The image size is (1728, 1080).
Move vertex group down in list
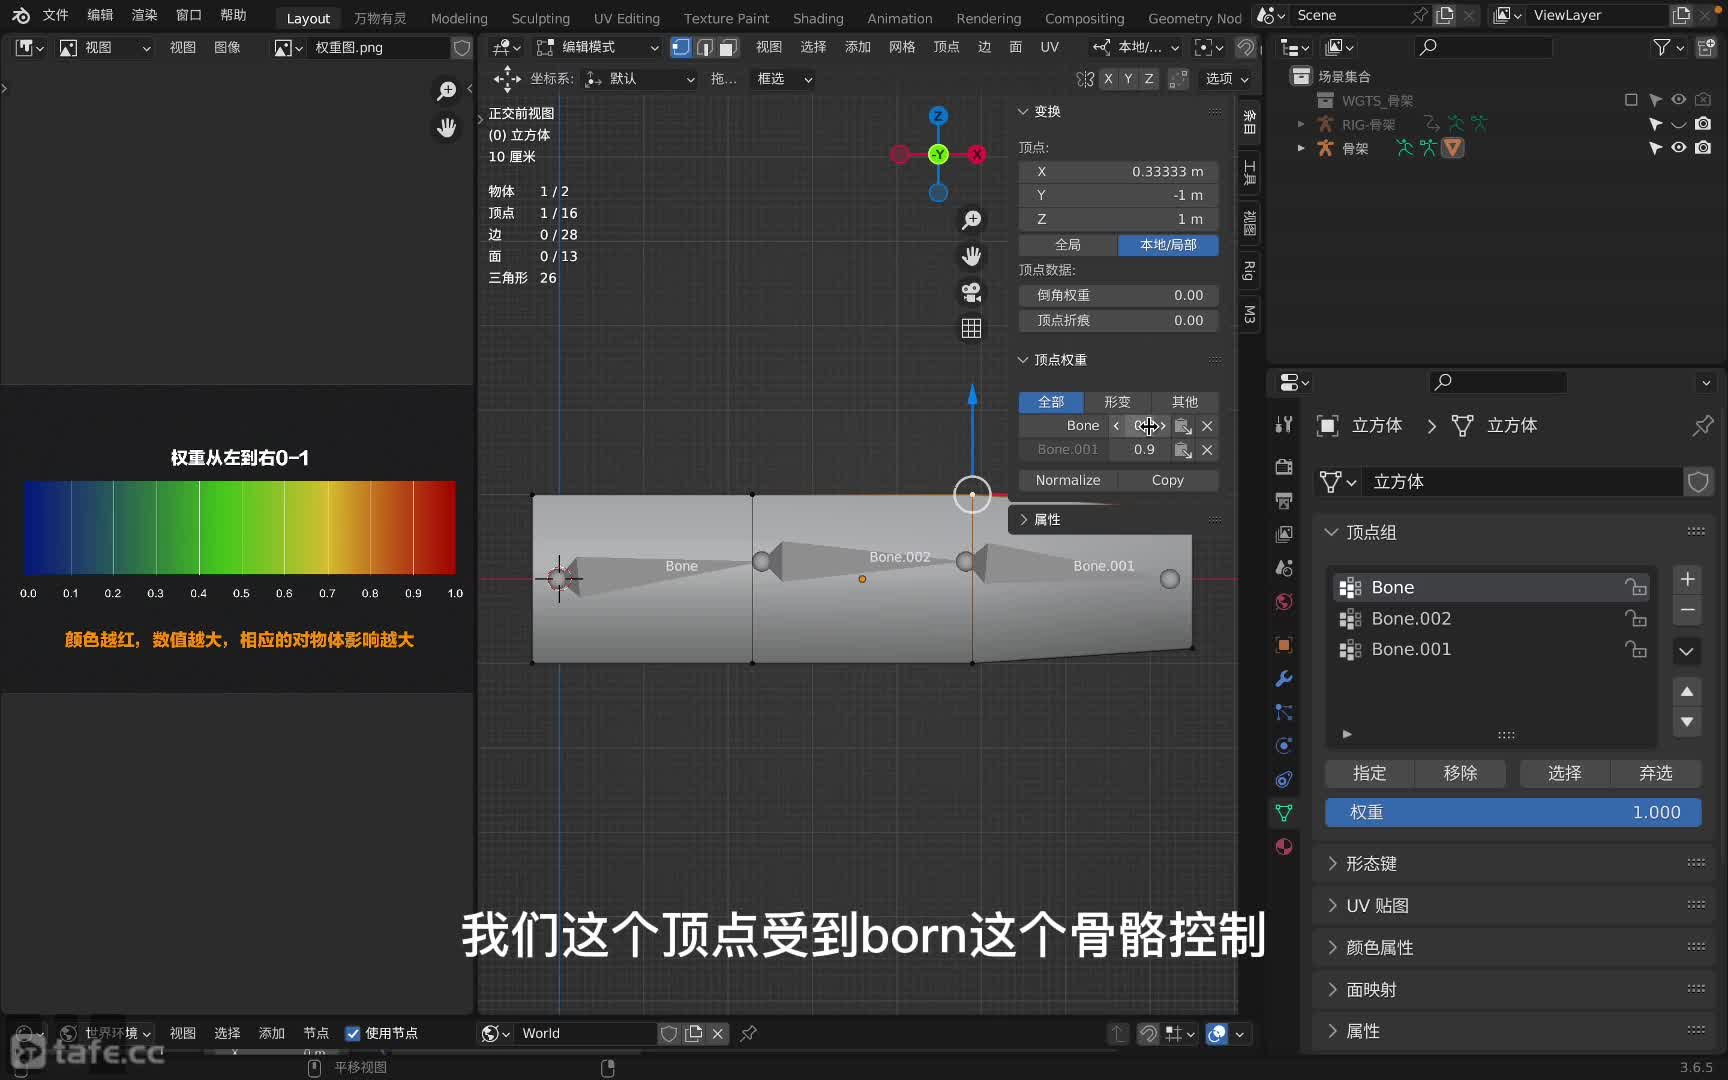(1687, 721)
